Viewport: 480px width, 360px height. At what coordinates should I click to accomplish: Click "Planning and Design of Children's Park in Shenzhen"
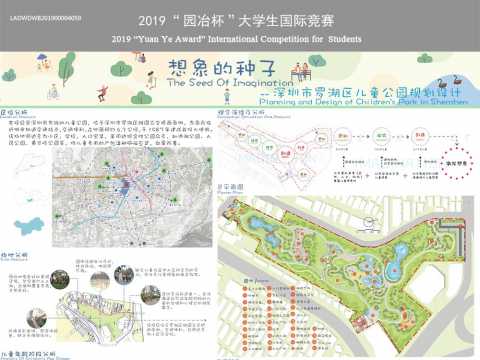363,102
